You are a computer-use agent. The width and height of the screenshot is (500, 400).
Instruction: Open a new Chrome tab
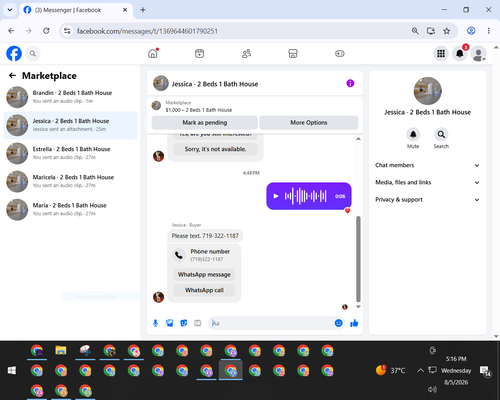tap(143, 10)
